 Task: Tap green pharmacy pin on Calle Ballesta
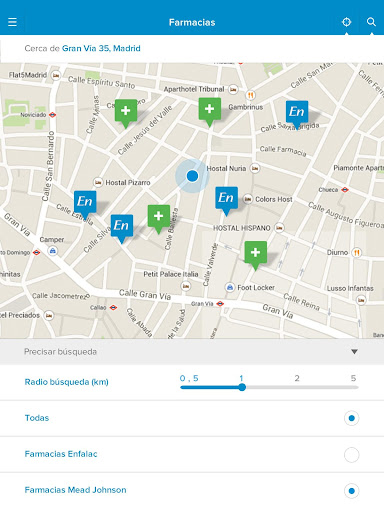point(159,219)
